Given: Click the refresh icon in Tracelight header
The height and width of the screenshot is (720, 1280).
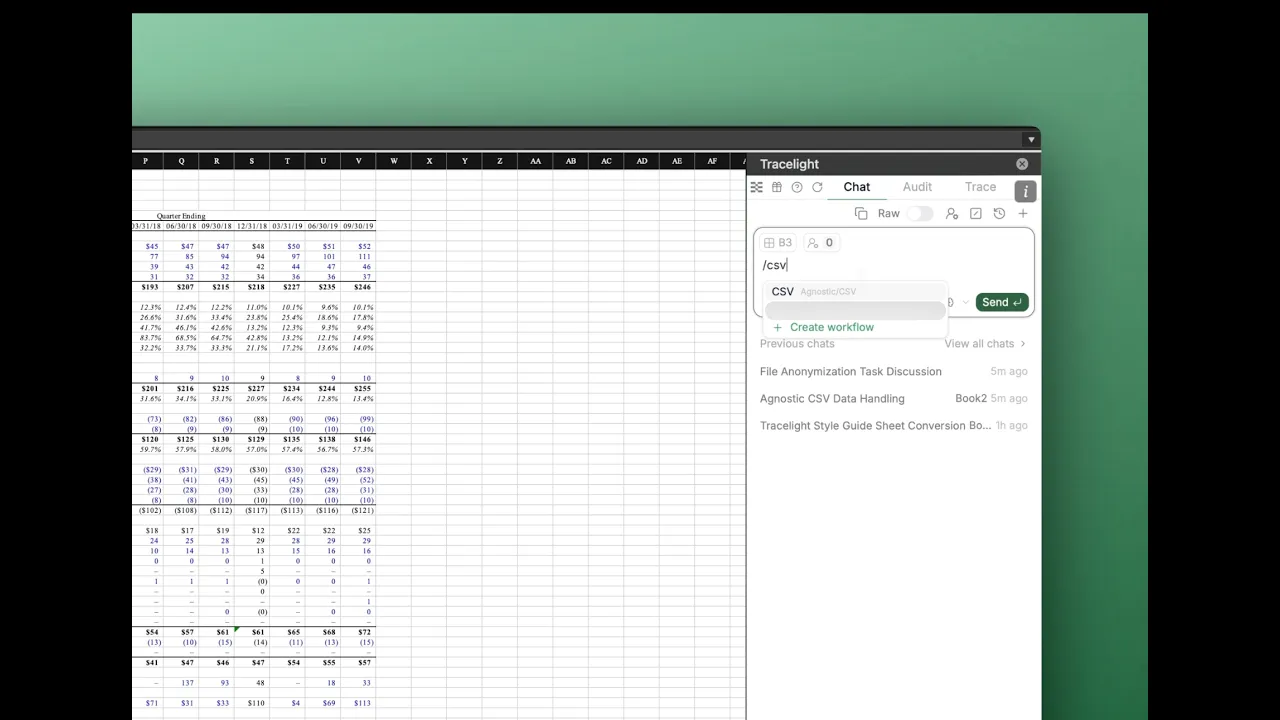Looking at the screenshot, I should point(817,187).
